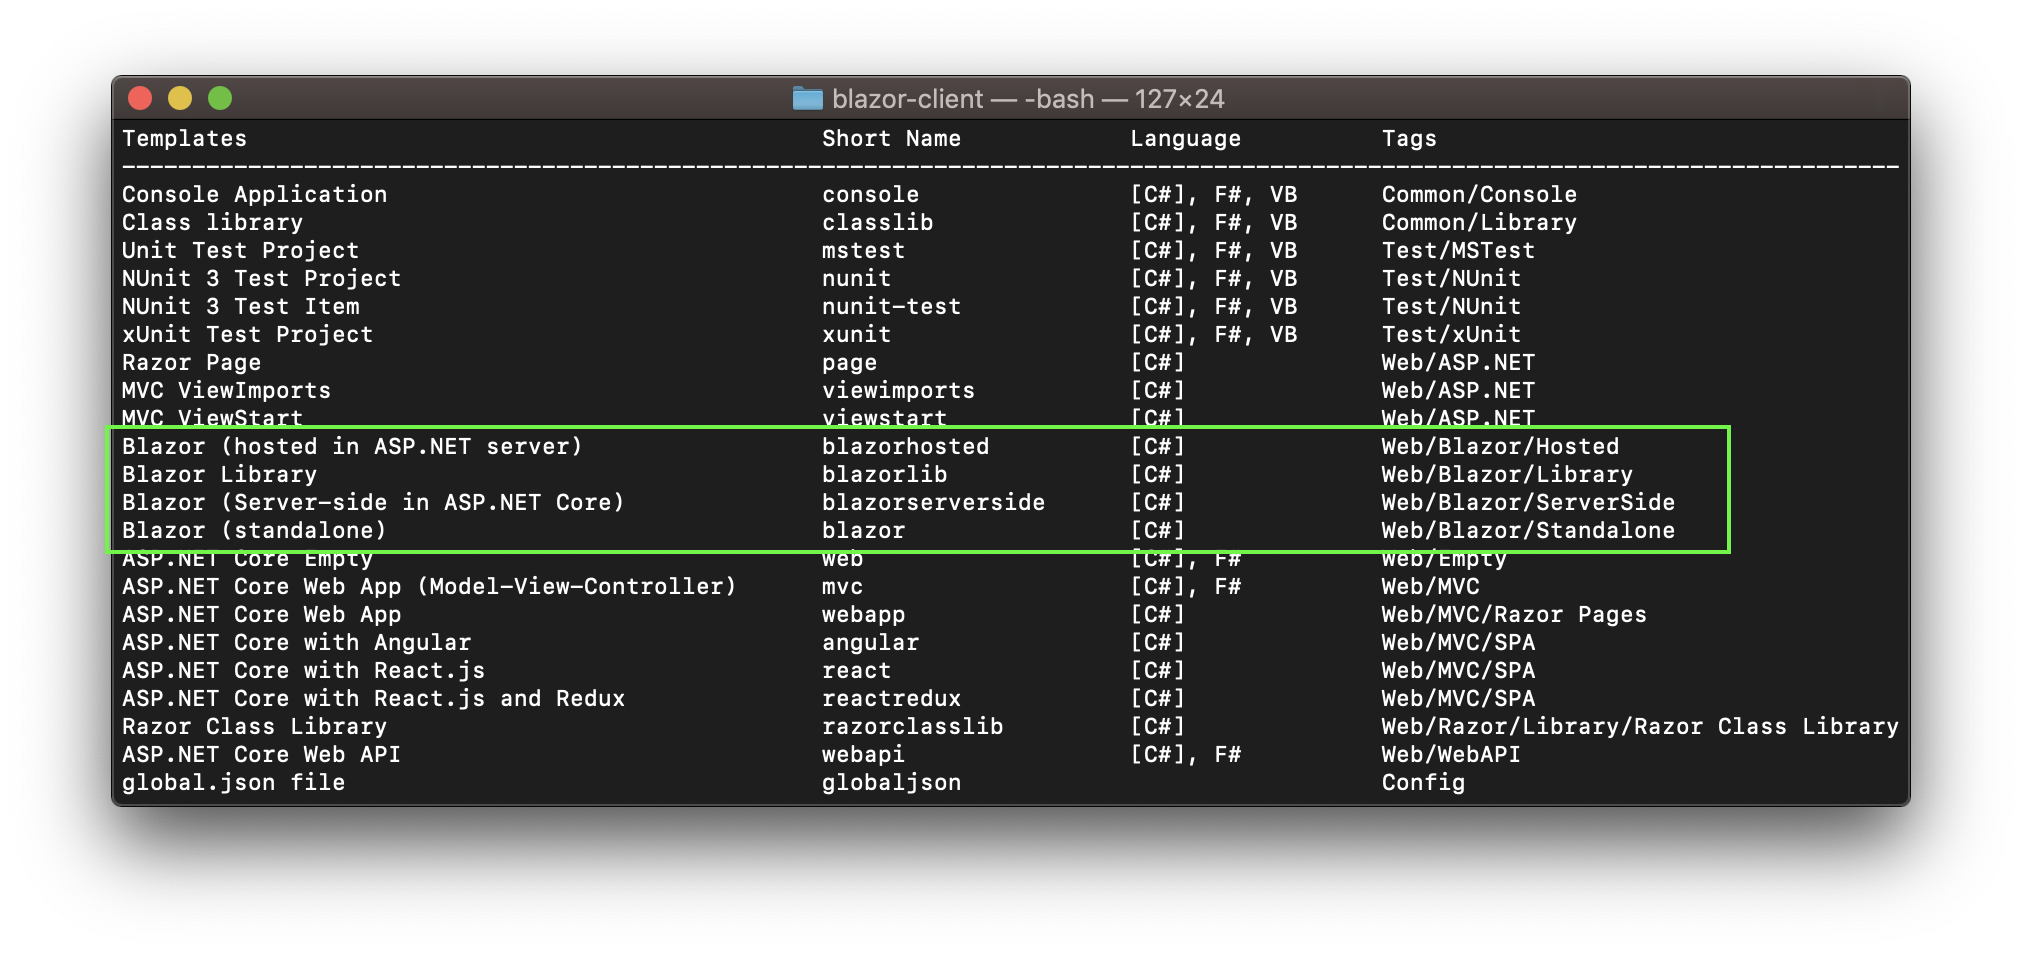Image resolution: width=2022 pixels, height=954 pixels.
Task: Click the 'Web/Blazor/ServerSide' tag
Action: 1529,503
